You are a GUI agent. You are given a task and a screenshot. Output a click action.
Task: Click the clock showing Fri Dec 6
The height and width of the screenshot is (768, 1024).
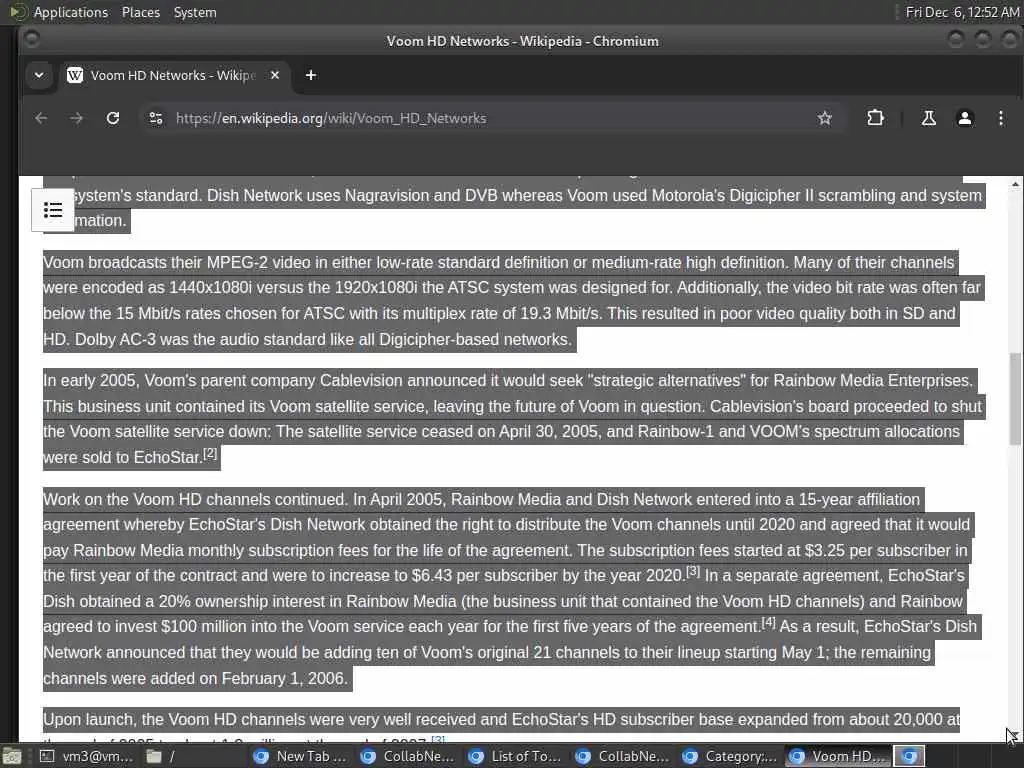pos(962,12)
